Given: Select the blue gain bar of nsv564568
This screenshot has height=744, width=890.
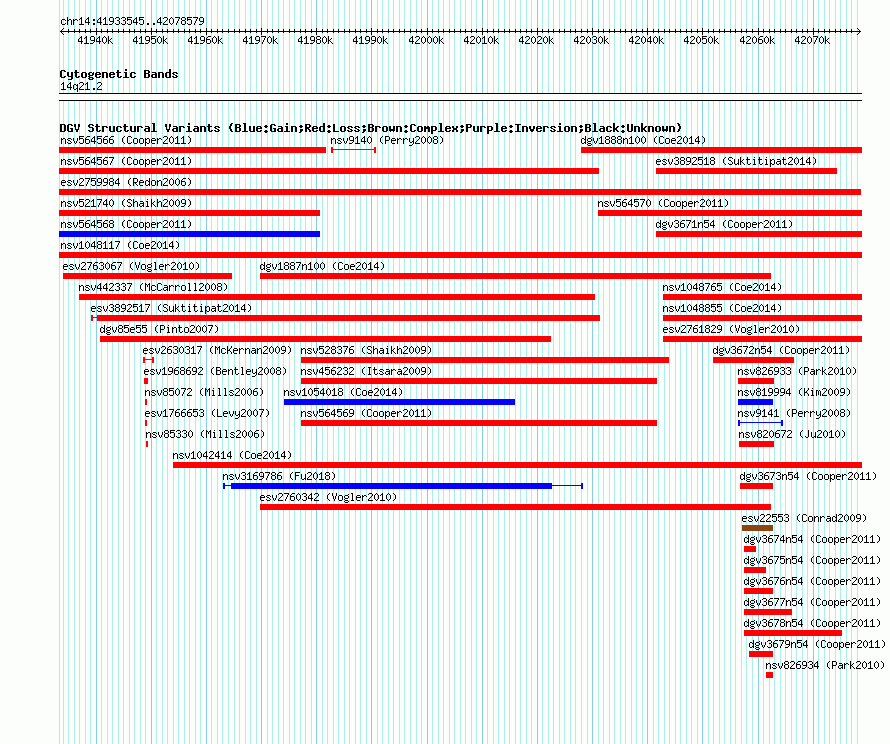Looking at the screenshot, I should click(190, 234).
